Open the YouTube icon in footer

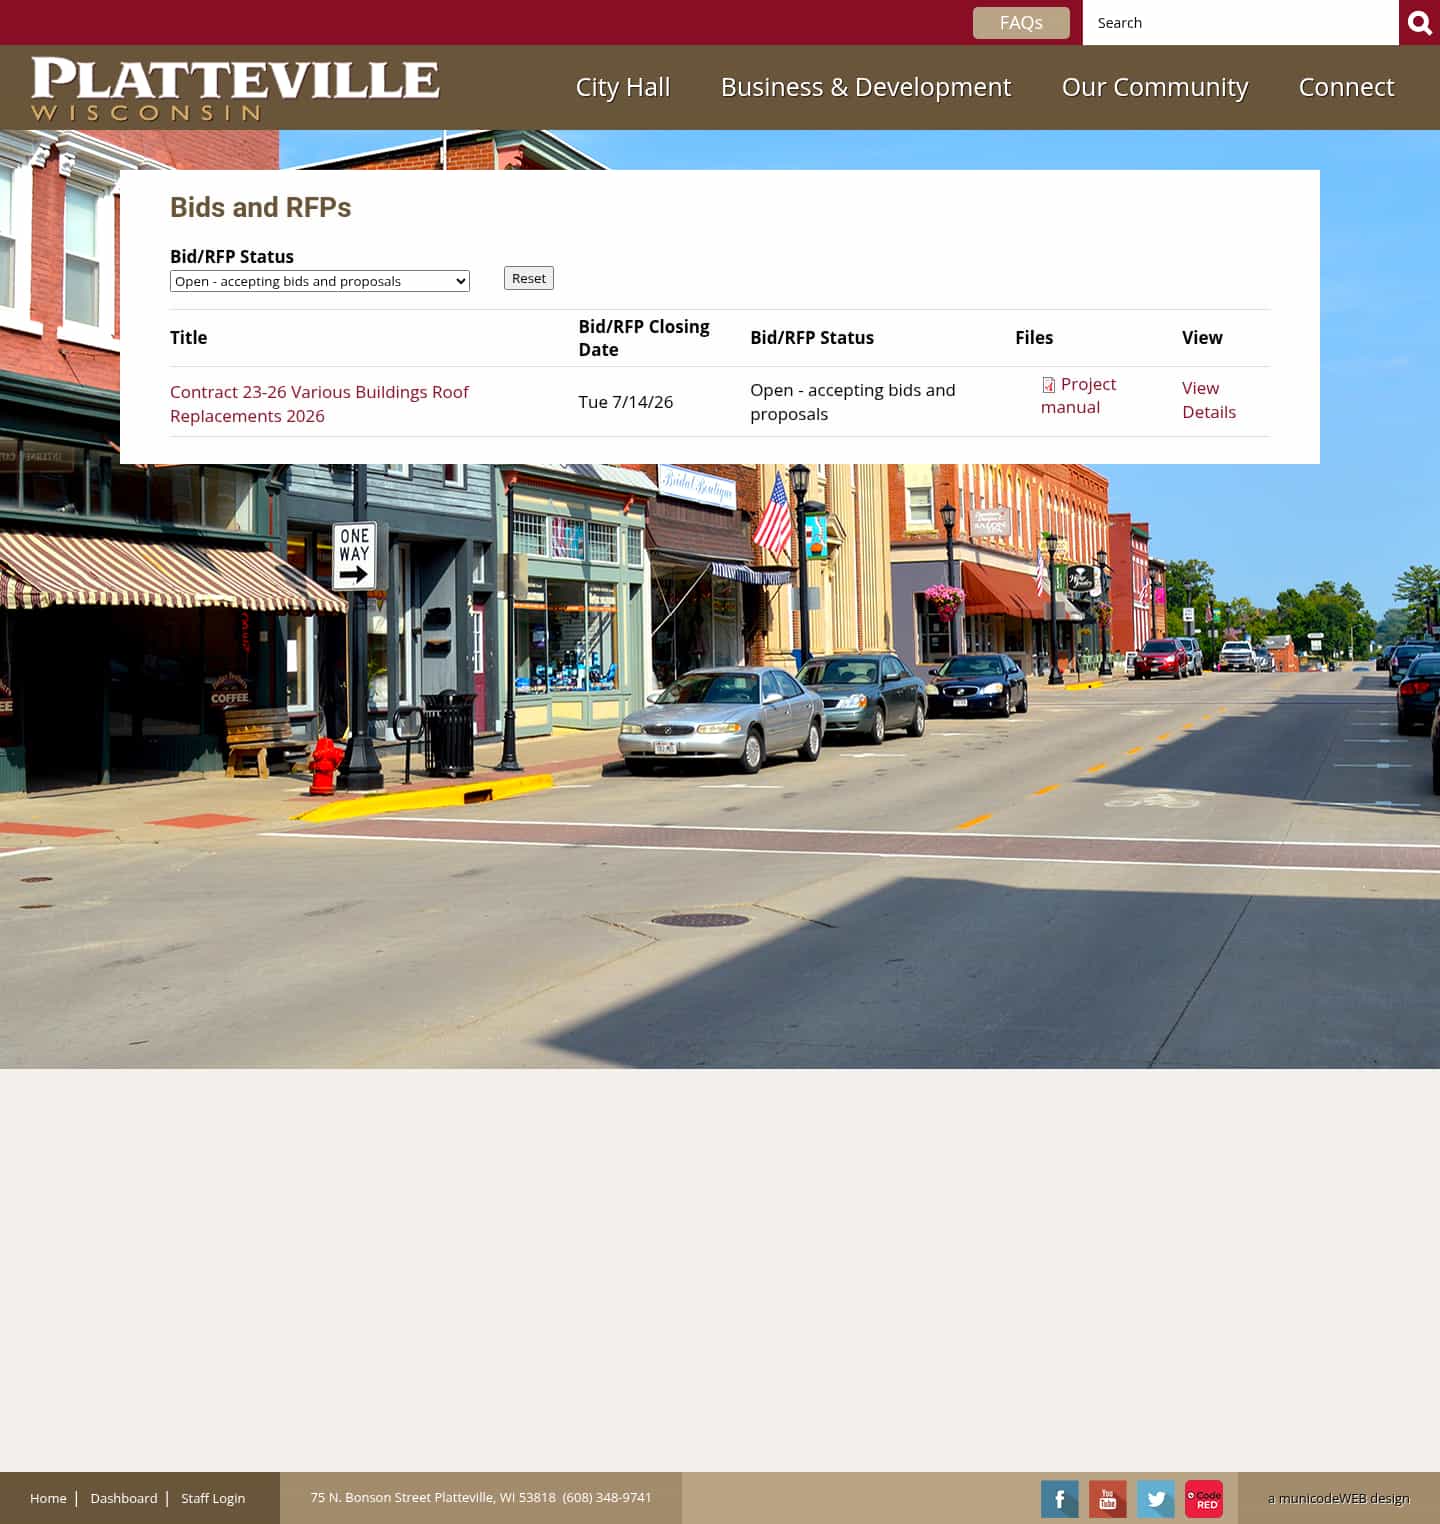coord(1108,1499)
